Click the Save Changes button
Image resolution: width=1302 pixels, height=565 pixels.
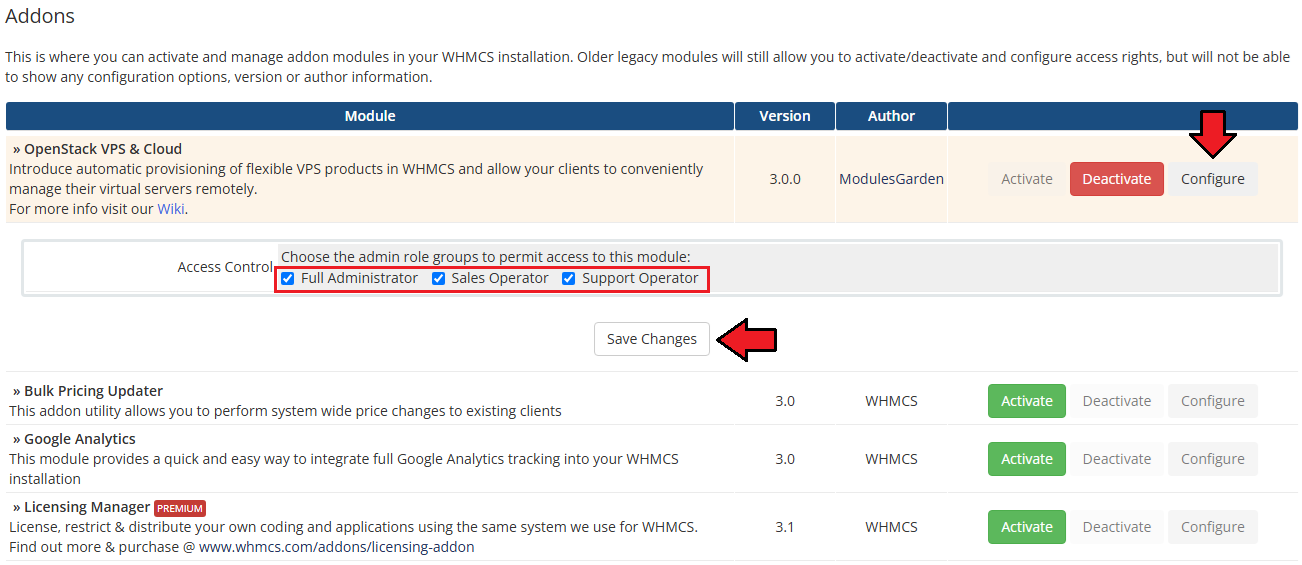651,339
